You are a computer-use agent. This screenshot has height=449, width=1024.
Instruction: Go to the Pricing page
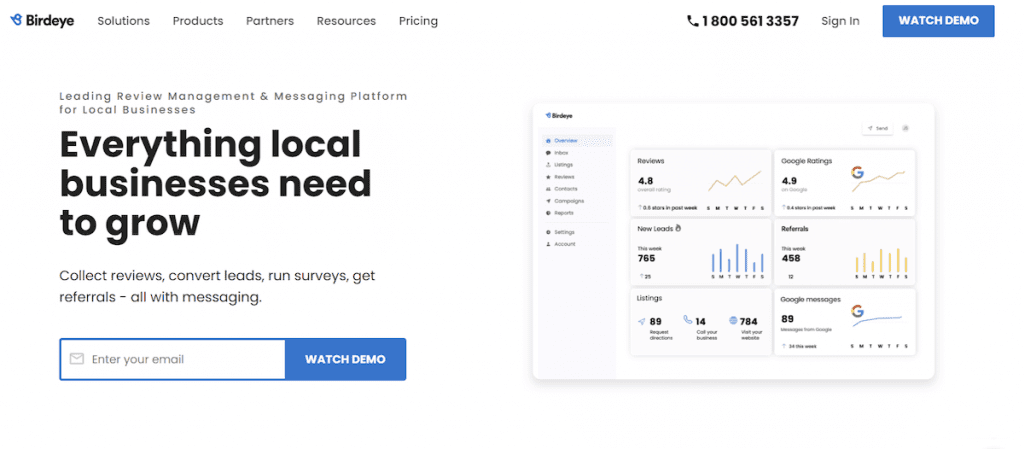418,21
